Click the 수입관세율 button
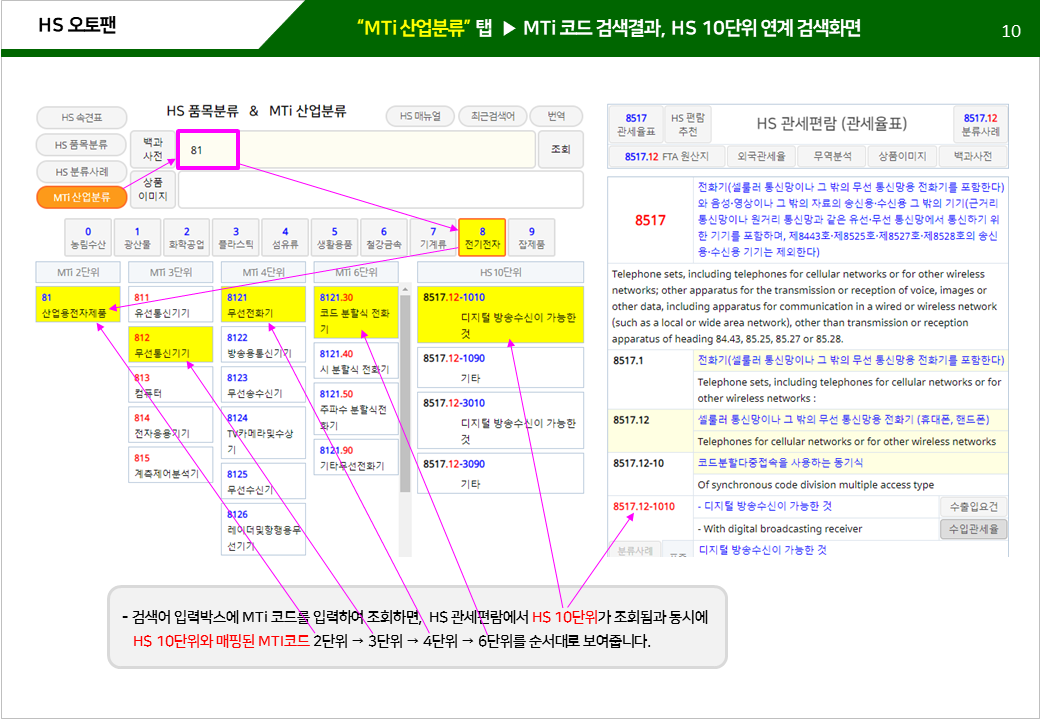This screenshot has width=1040, height=720. tap(973, 528)
